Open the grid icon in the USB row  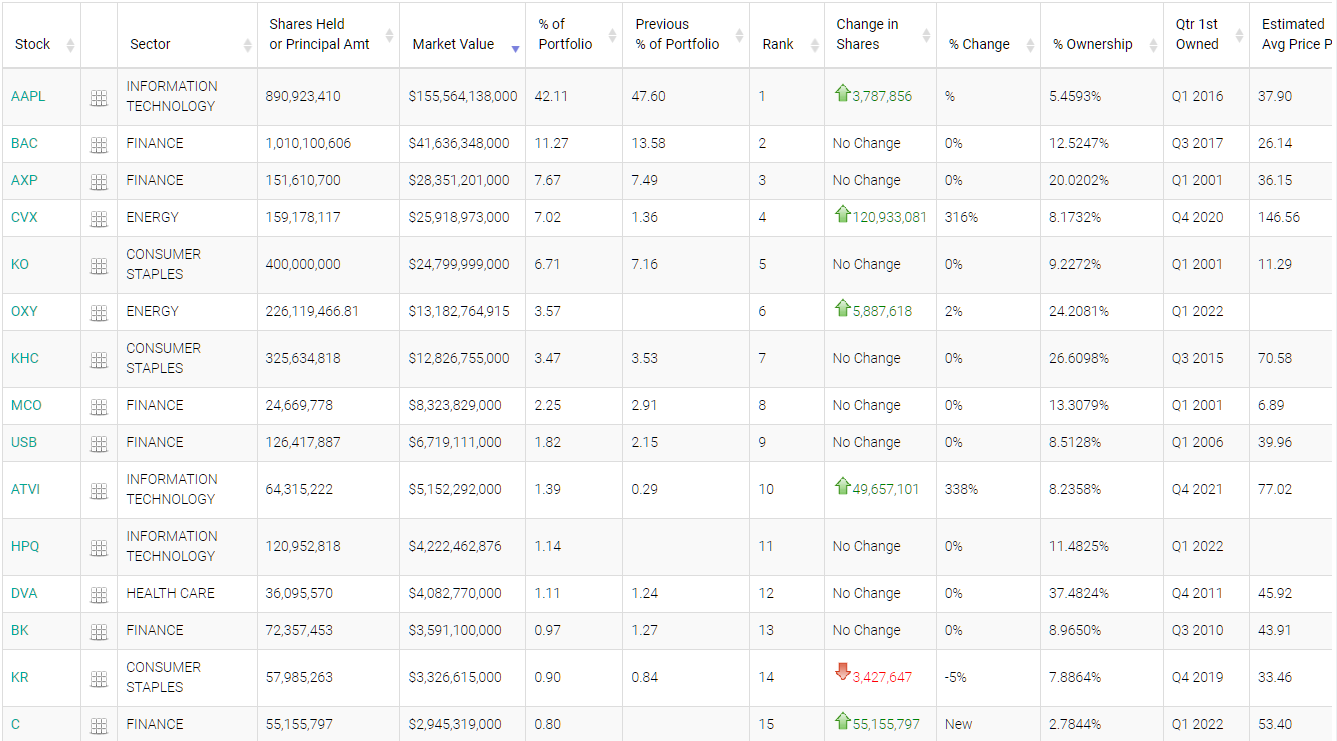99,444
